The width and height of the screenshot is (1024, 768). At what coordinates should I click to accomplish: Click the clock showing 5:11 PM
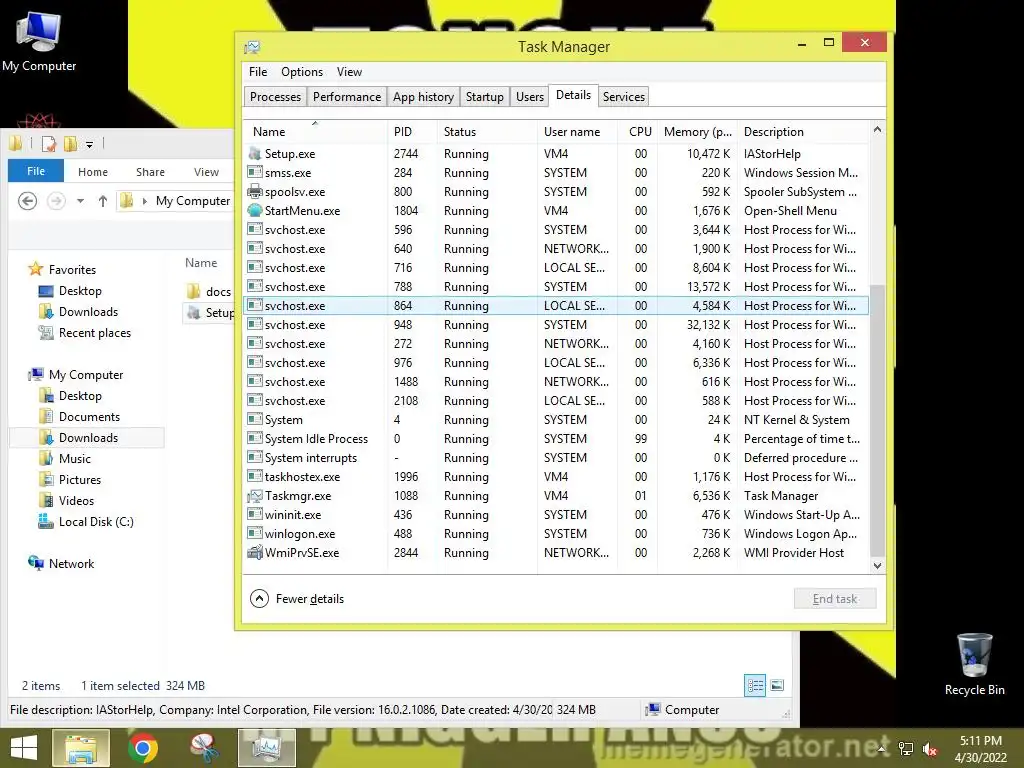coord(980,741)
